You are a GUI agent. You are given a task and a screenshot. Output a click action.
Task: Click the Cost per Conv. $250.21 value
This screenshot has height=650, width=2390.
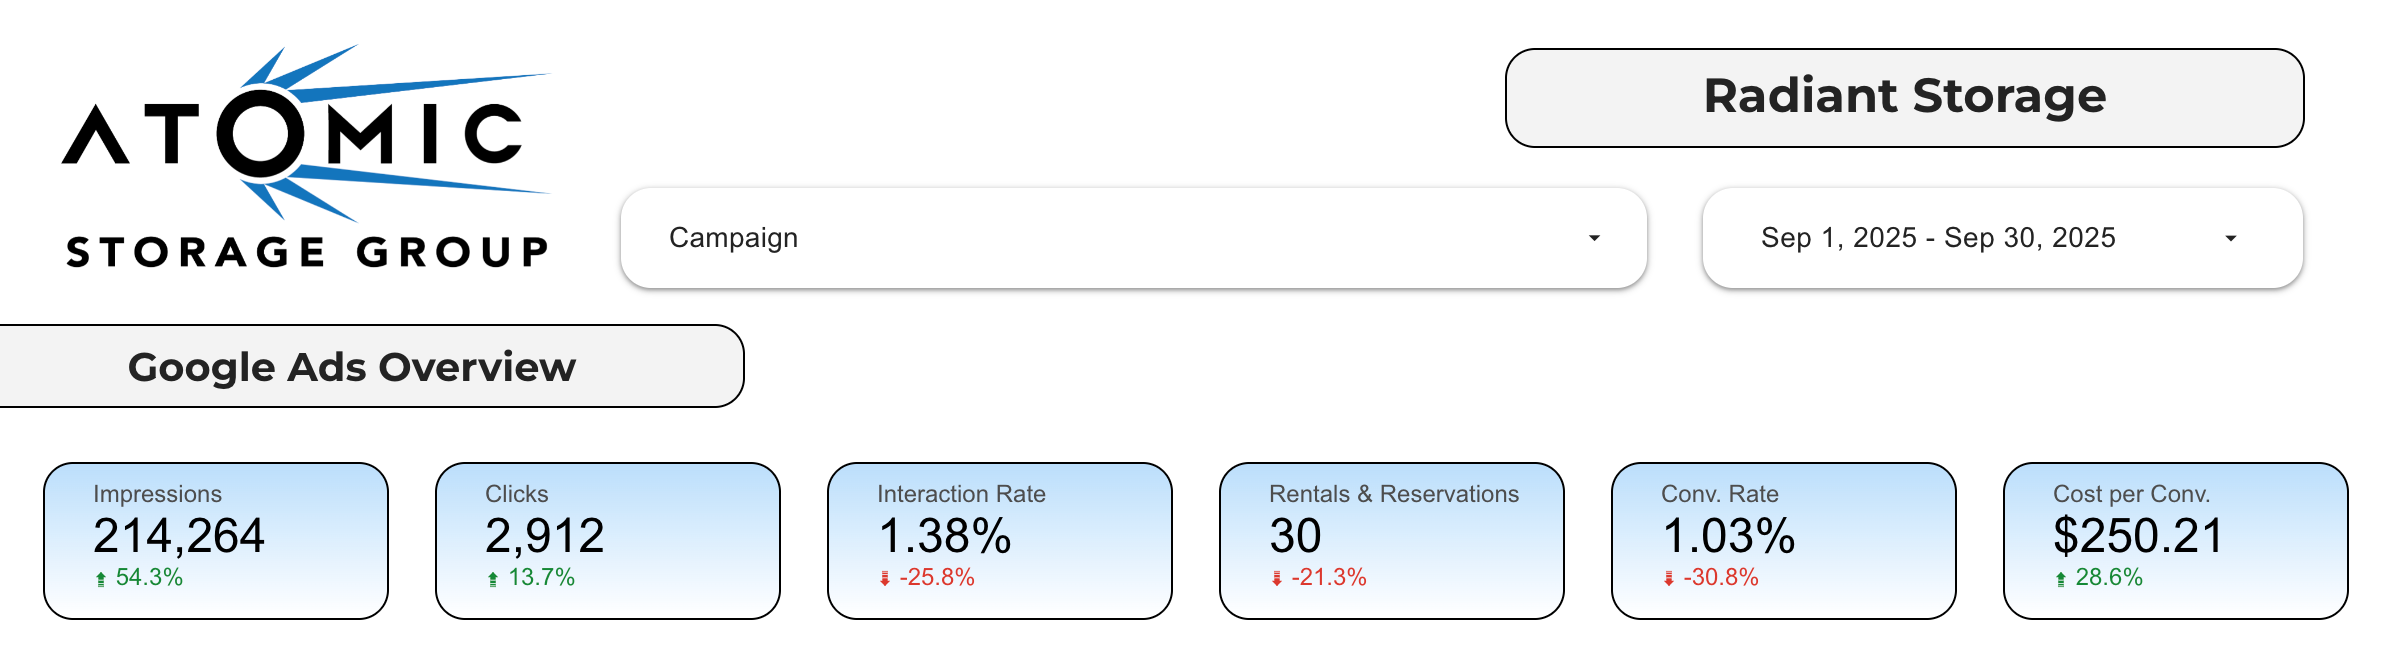pos(2138,536)
